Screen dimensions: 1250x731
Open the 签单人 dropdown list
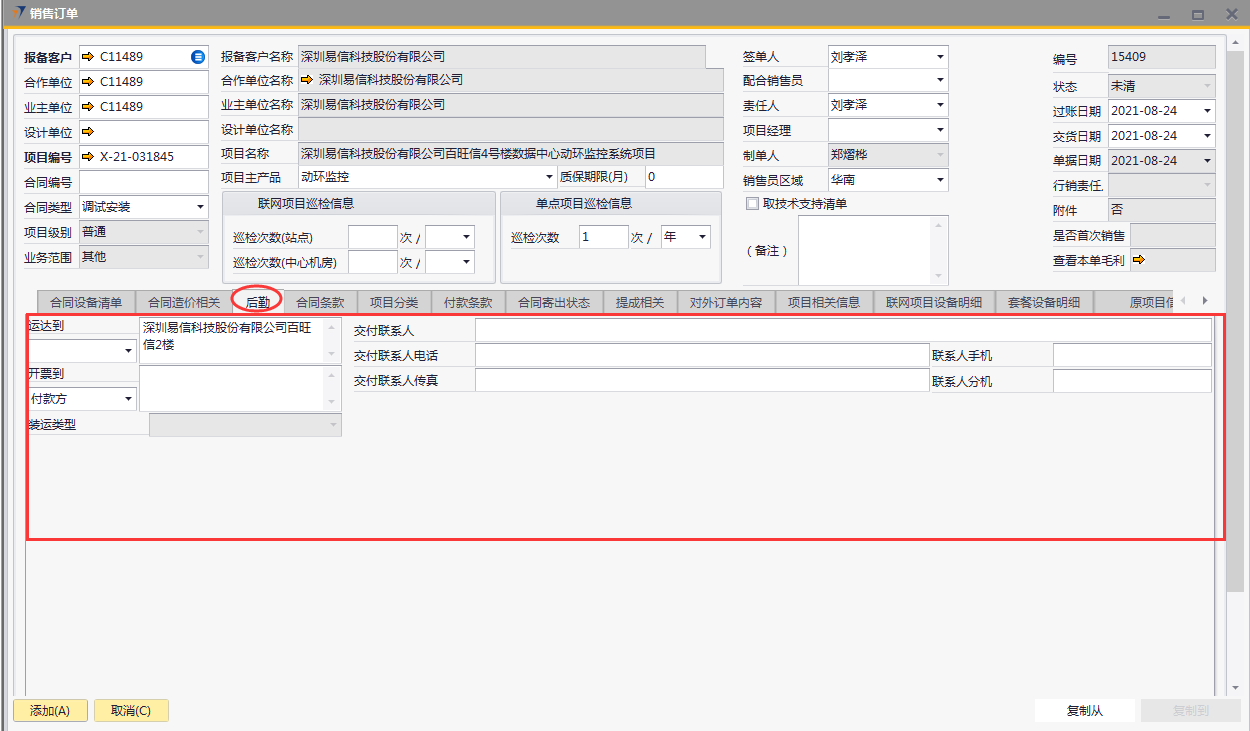click(x=940, y=57)
